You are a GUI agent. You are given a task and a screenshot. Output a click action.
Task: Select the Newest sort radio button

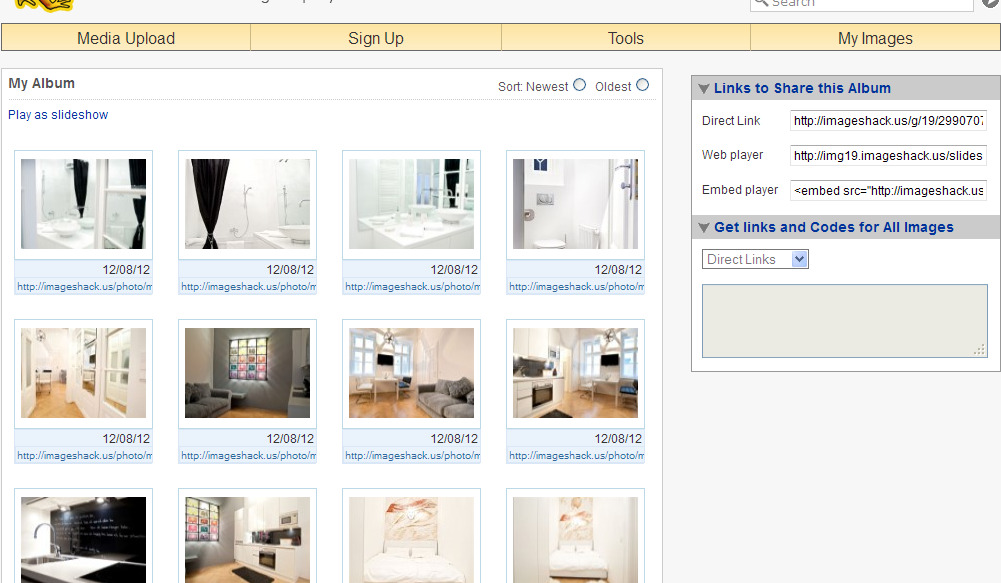[580, 85]
